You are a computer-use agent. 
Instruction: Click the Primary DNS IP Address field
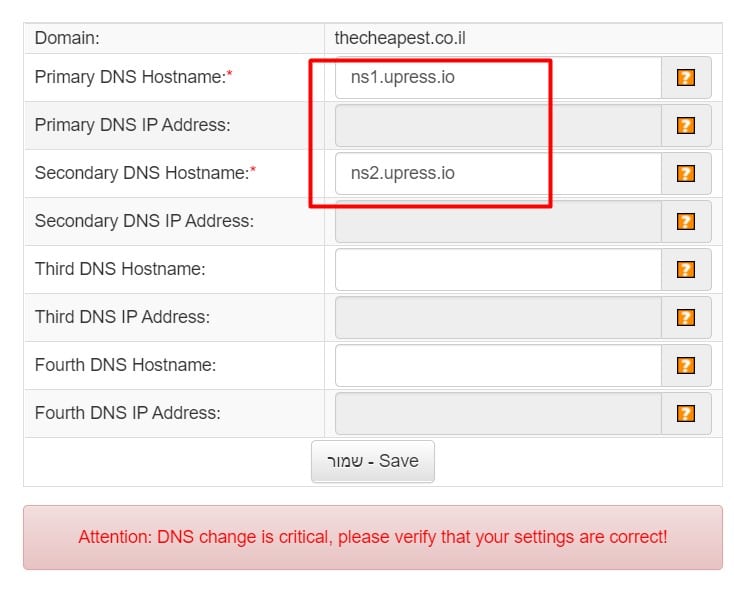tap(498, 125)
